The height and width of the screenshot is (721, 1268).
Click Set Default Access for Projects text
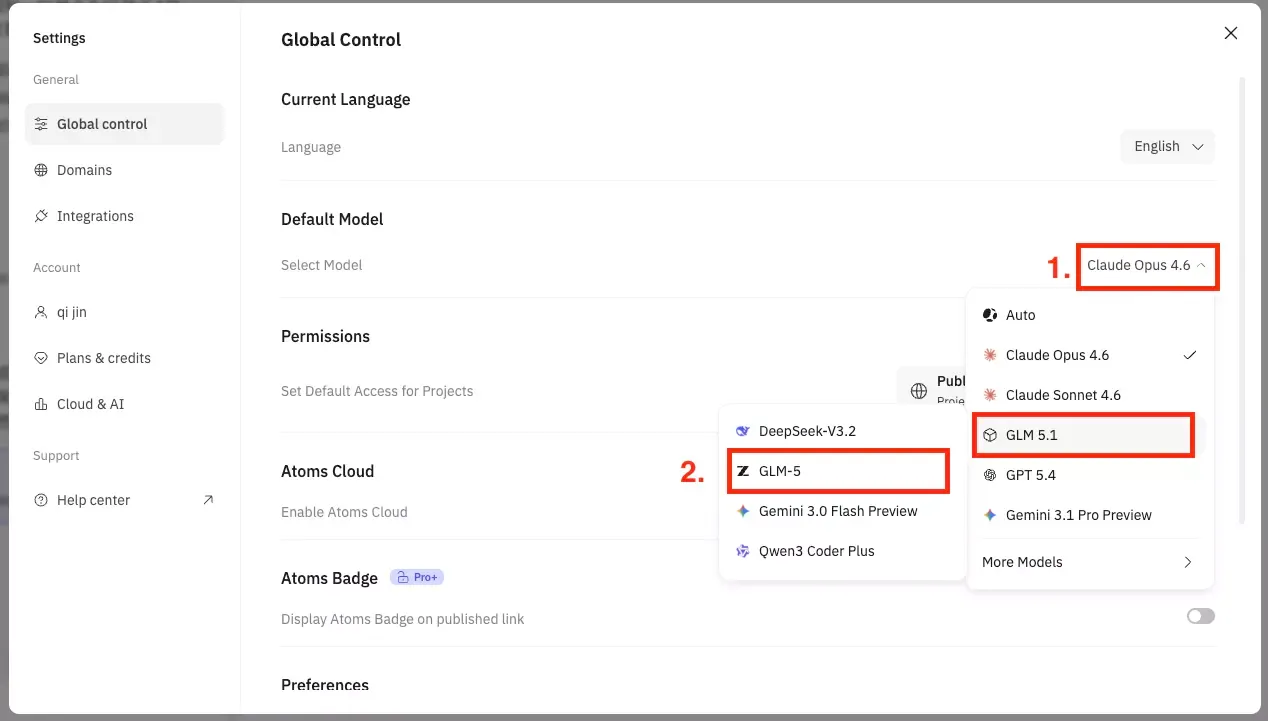(x=377, y=391)
